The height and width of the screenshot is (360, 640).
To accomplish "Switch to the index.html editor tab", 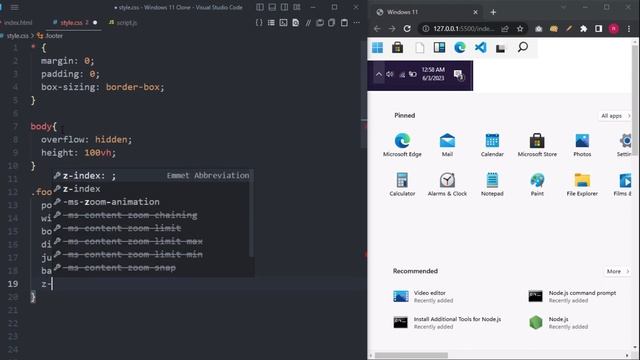I will 17,23.
